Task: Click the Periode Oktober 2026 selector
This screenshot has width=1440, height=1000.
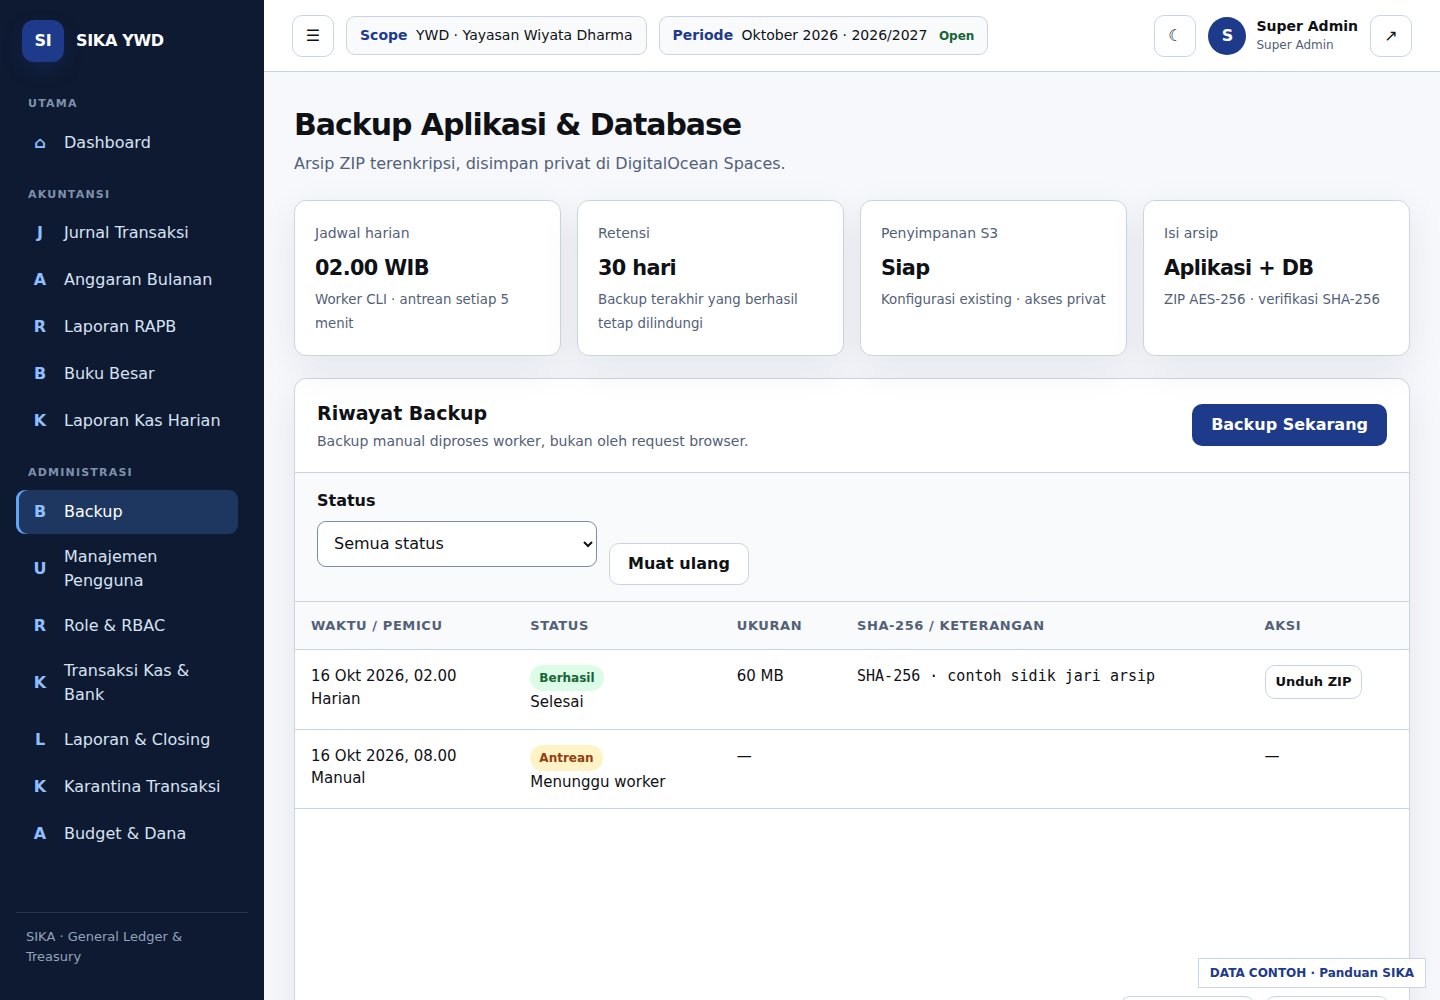Action: coord(823,36)
